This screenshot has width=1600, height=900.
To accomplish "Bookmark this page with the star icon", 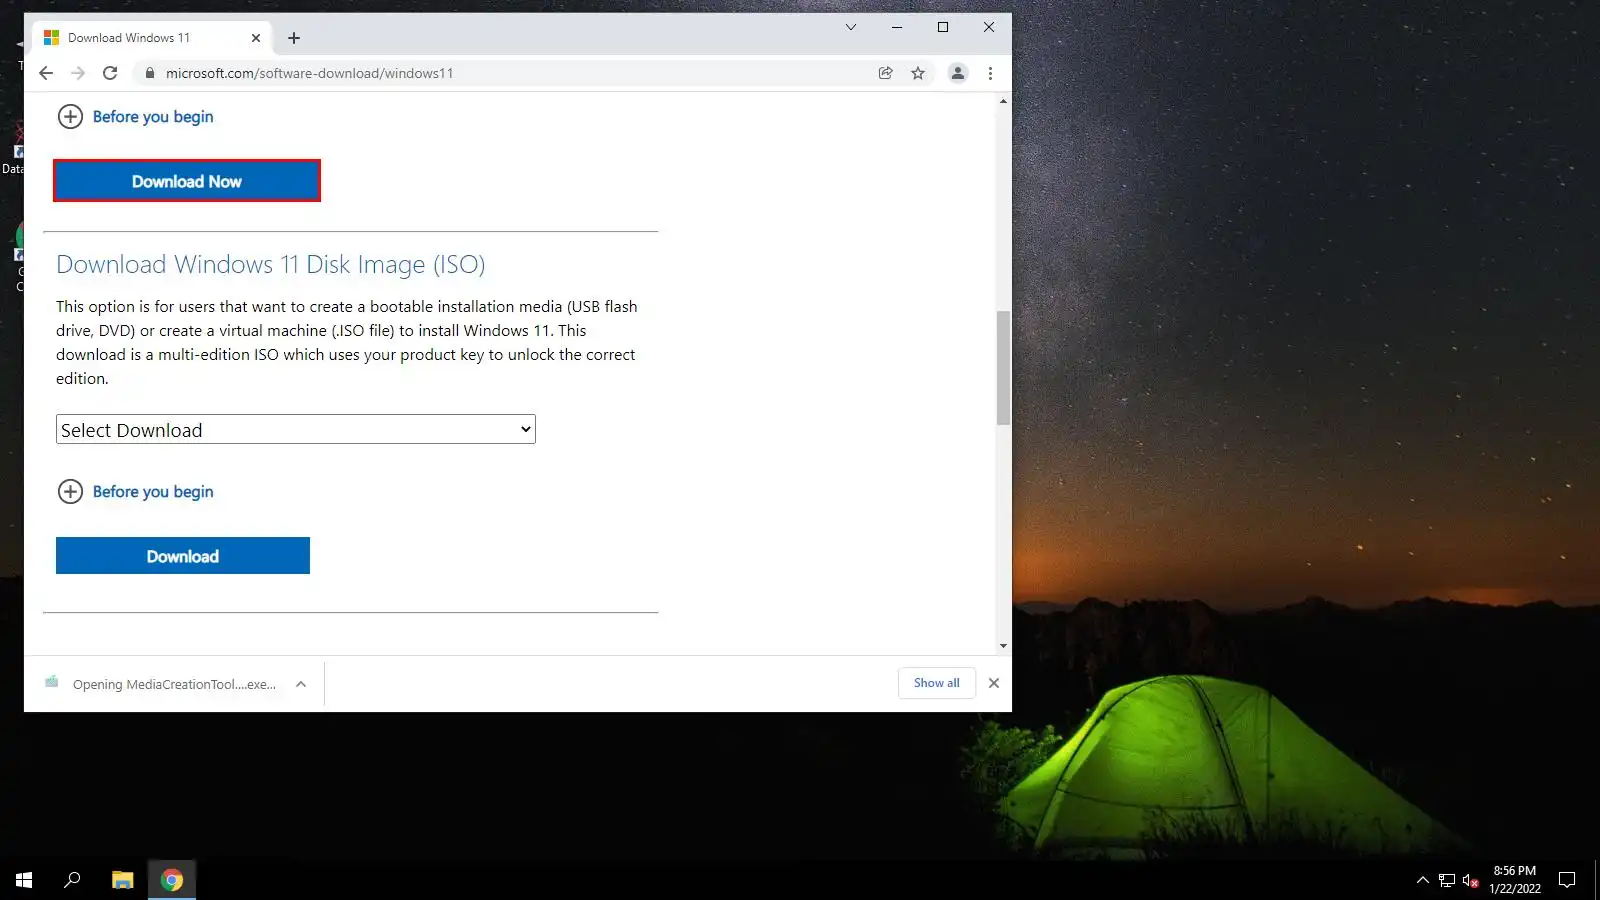I will [918, 73].
